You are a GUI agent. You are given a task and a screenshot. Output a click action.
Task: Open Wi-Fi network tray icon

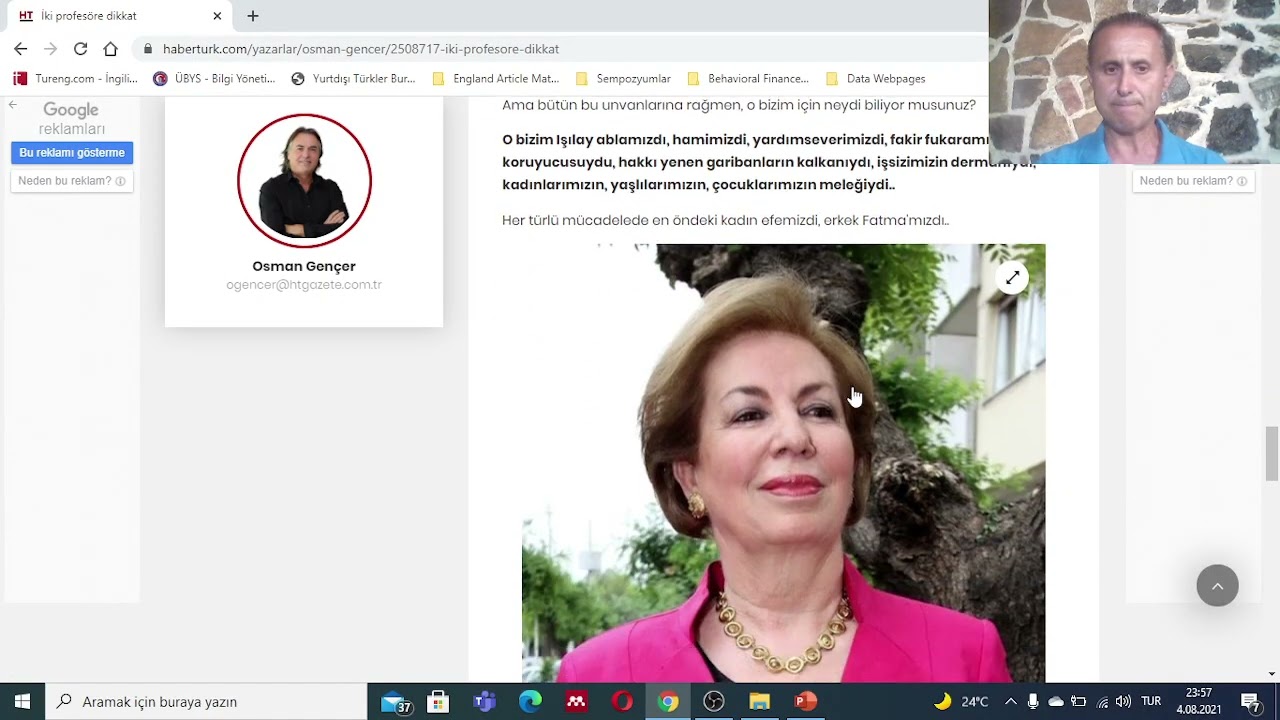1102,702
